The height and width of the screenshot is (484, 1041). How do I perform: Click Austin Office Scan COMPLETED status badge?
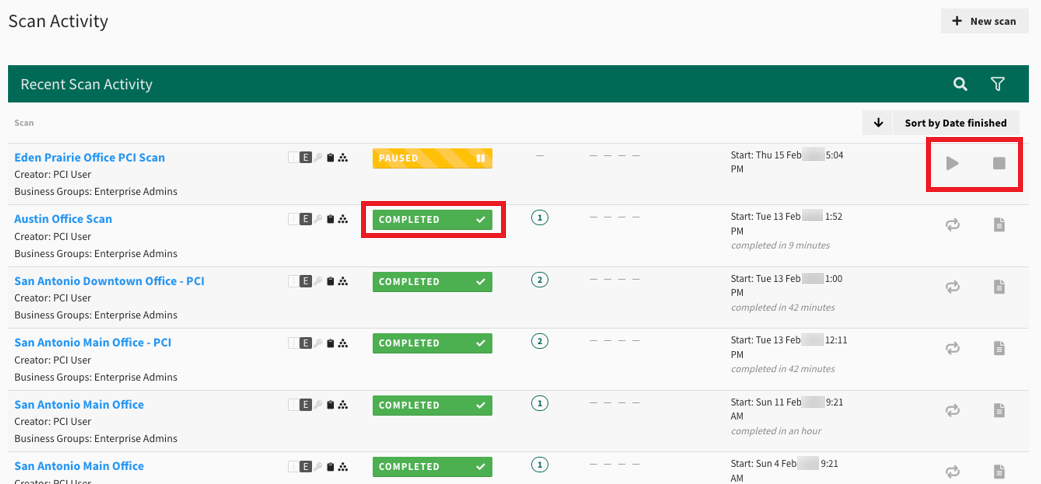click(x=432, y=219)
